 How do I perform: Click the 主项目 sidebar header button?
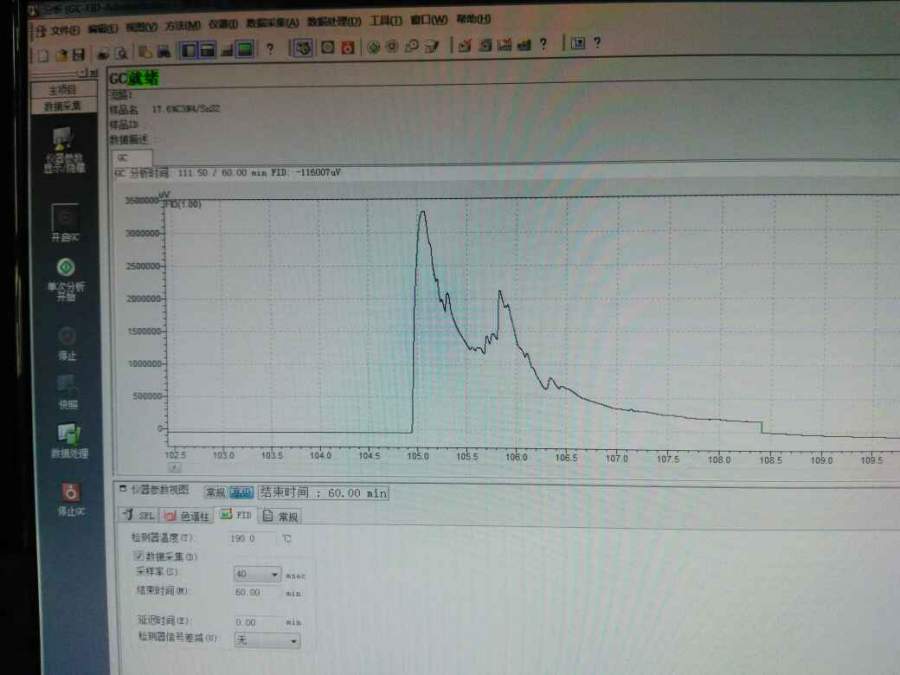tap(63, 90)
